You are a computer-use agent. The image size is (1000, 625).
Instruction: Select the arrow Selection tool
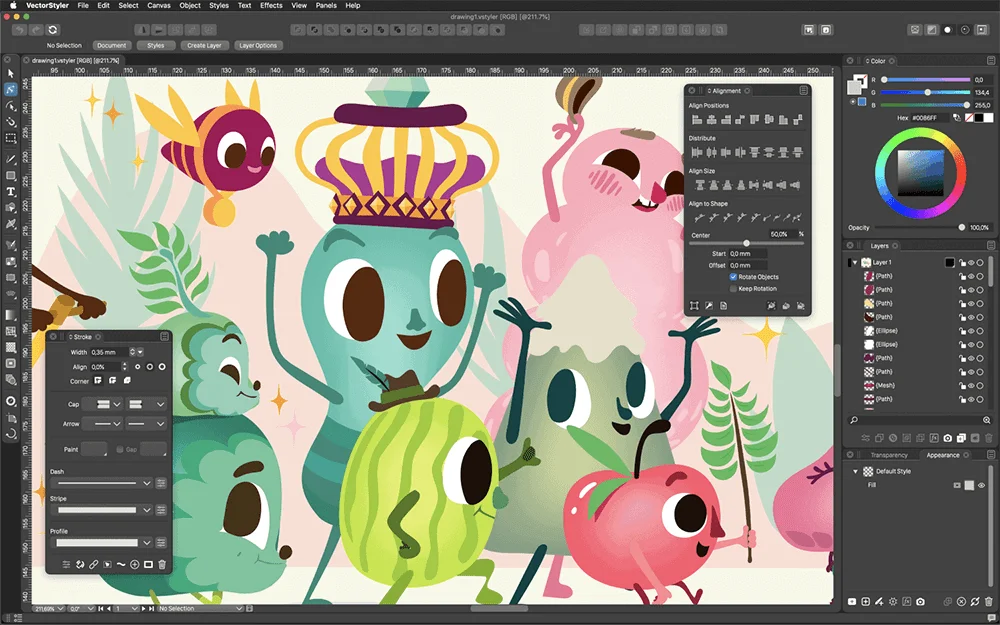click(11, 74)
